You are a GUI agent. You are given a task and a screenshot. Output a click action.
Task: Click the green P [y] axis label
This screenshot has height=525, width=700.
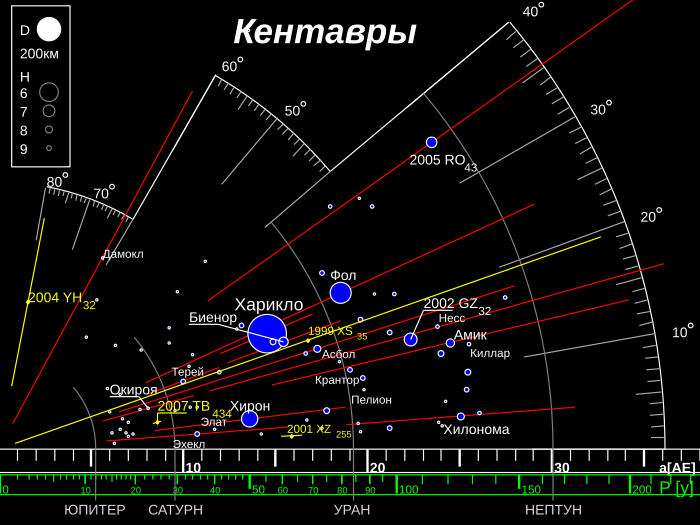[x=676, y=488]
